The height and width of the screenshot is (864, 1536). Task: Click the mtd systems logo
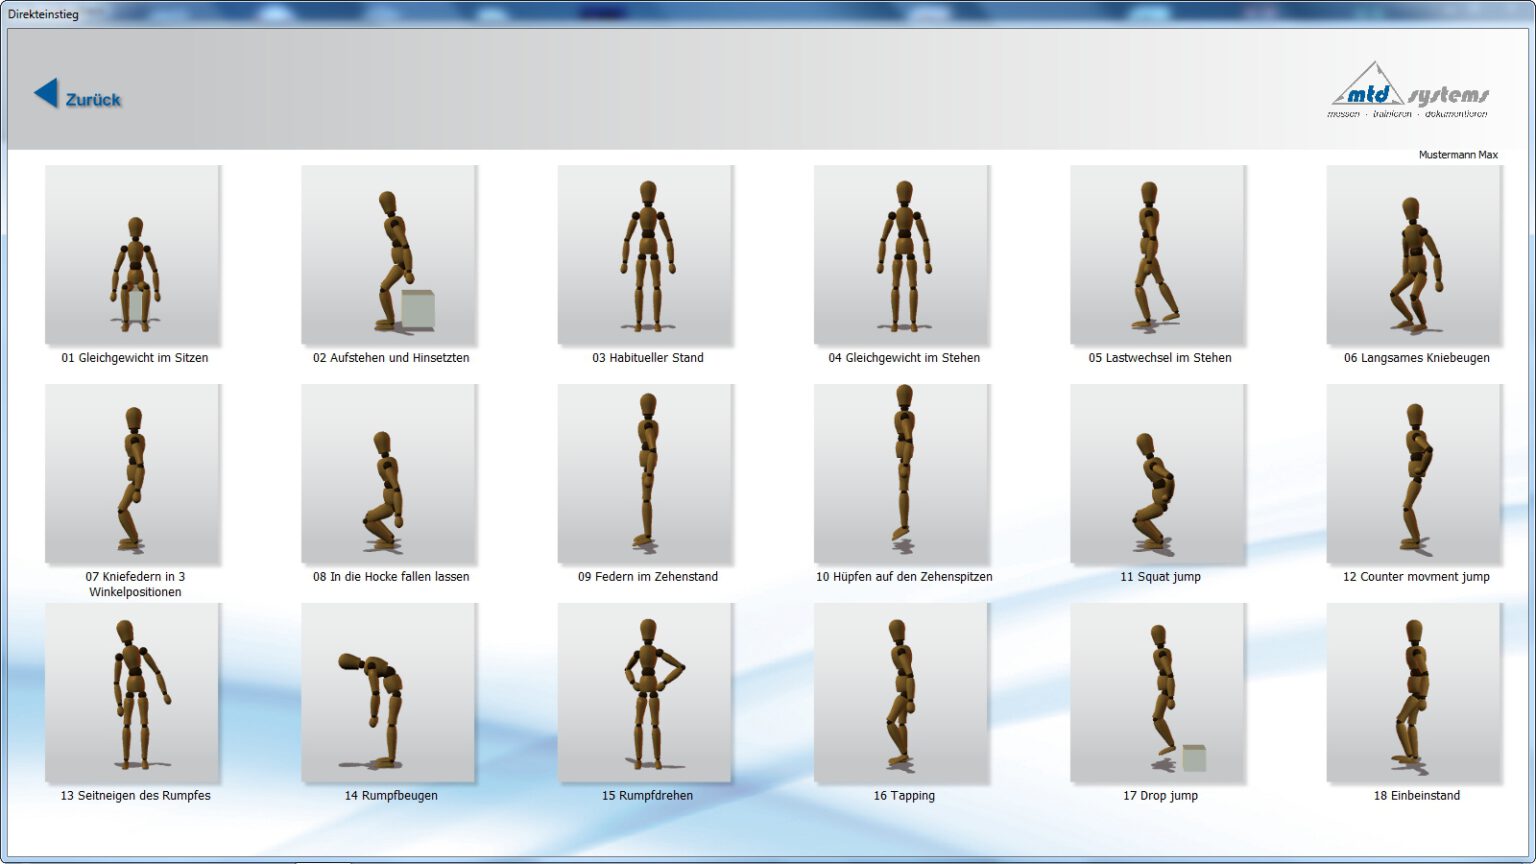coord(1409,92)
